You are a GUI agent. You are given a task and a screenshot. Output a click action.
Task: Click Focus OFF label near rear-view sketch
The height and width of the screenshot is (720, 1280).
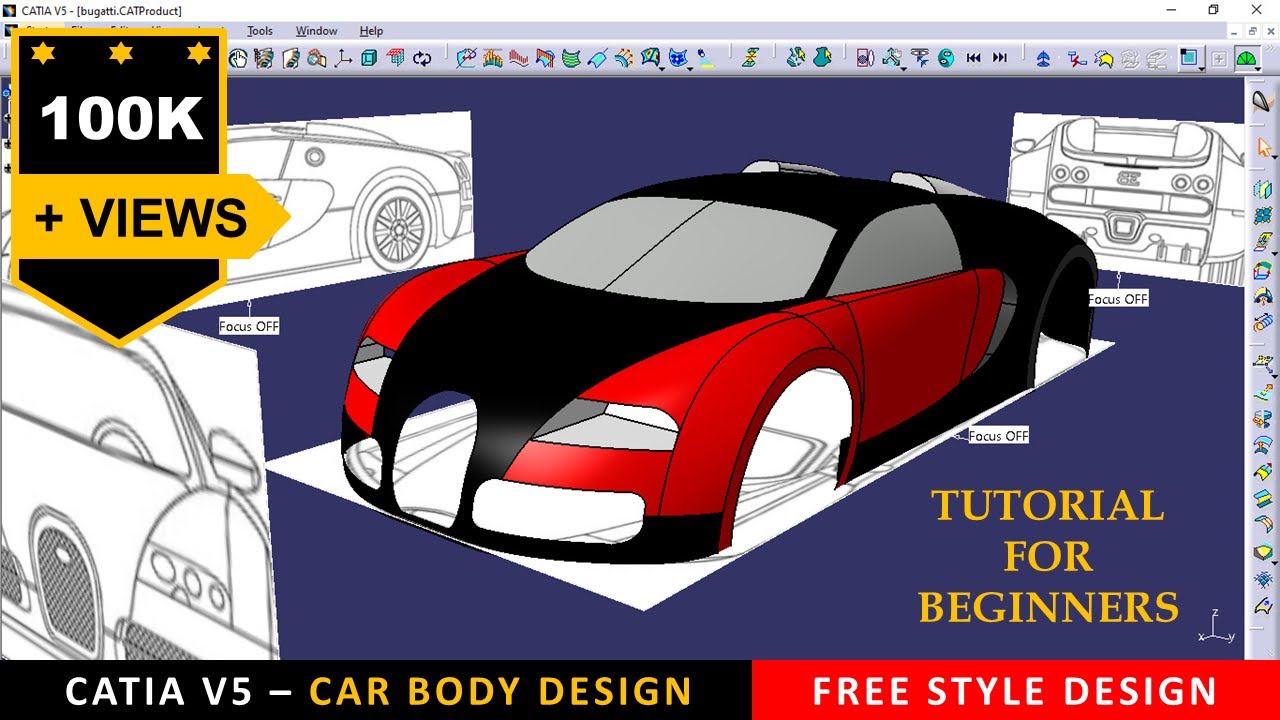pos(1118,299)
